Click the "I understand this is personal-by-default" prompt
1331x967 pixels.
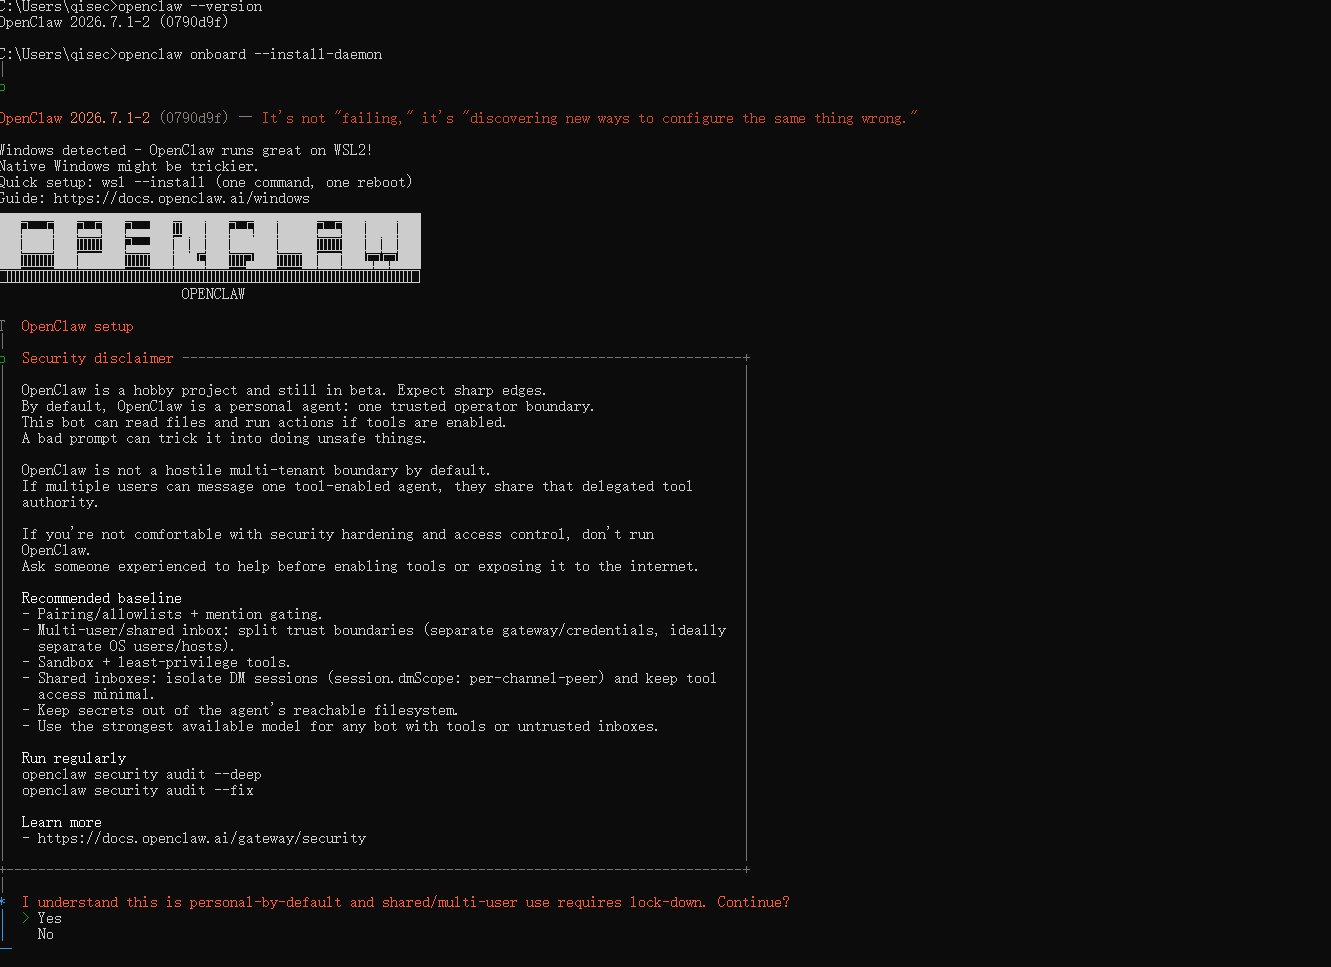[x=406, y=902]
